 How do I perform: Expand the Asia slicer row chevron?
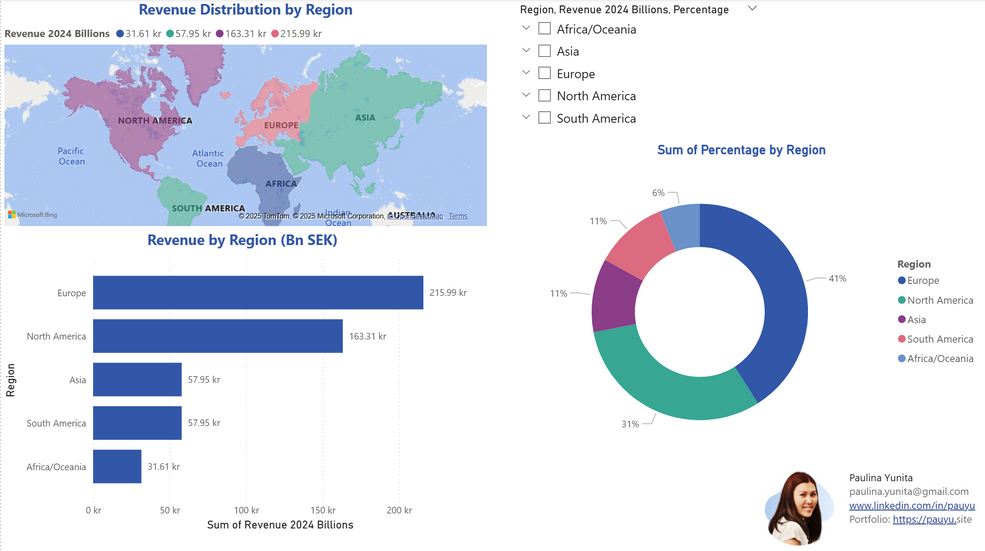coord(526,50)
